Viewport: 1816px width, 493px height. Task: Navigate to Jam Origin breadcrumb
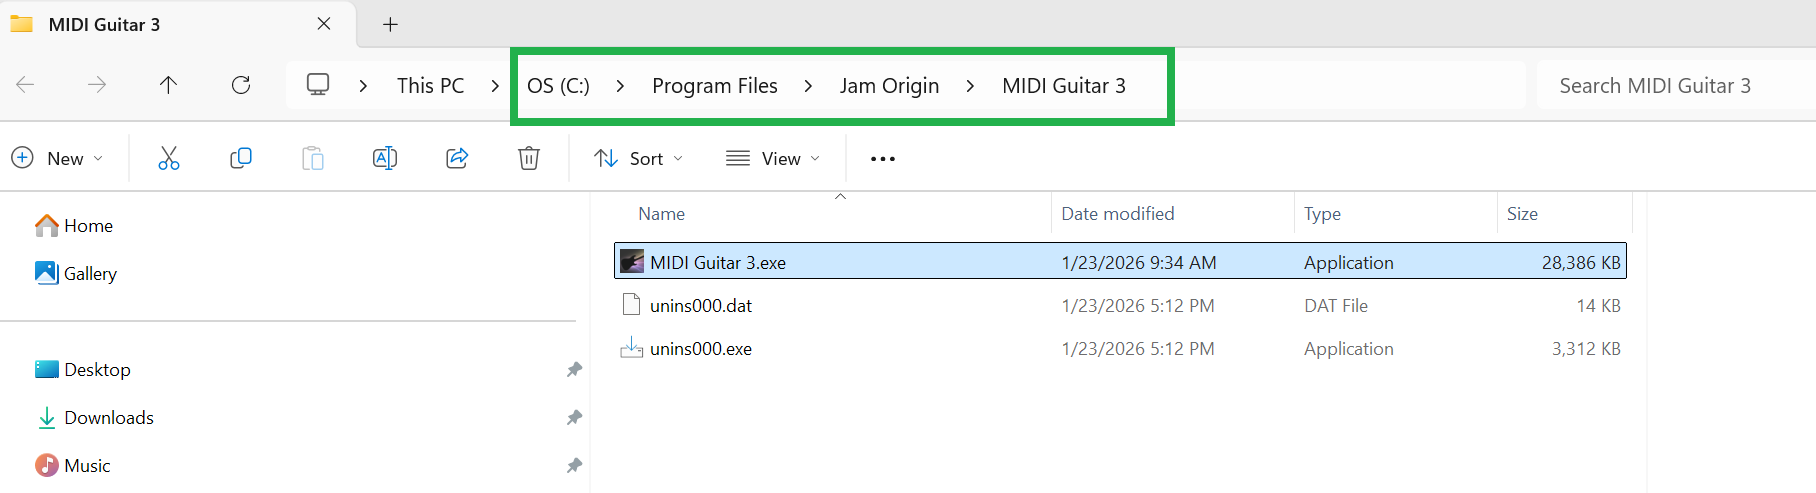point(889,86)
